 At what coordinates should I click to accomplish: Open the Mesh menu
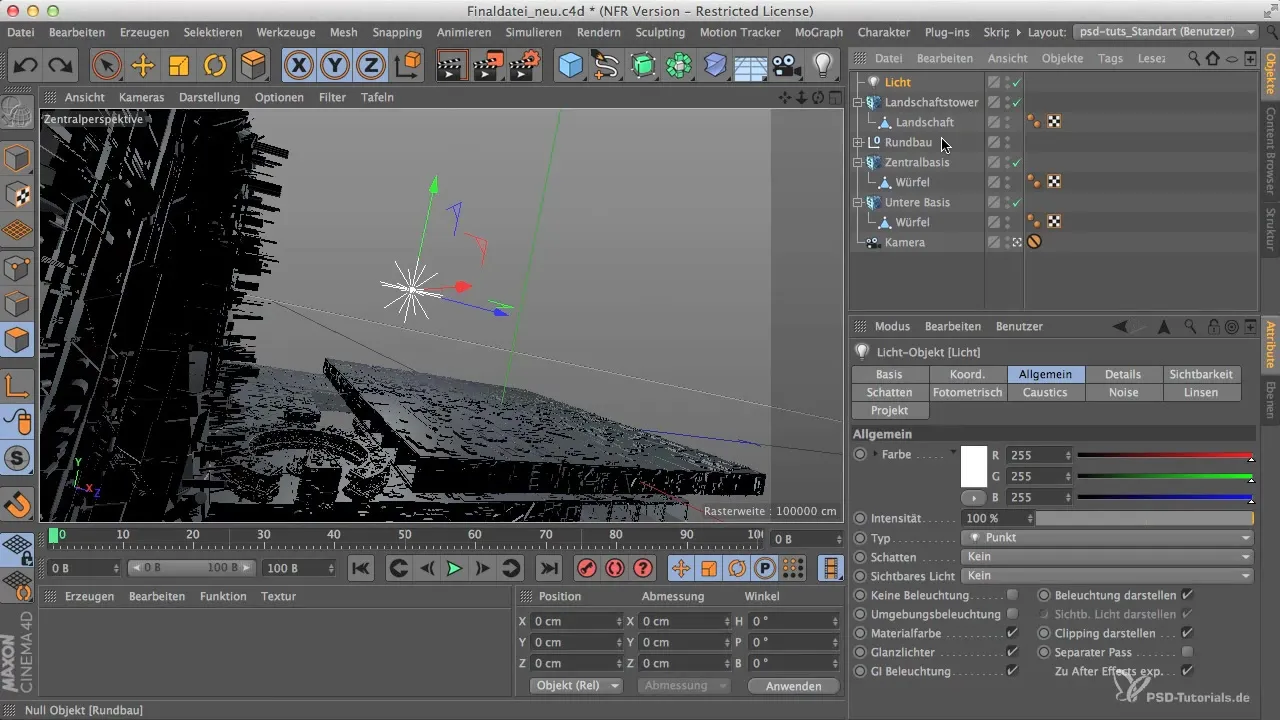(343, 32)
